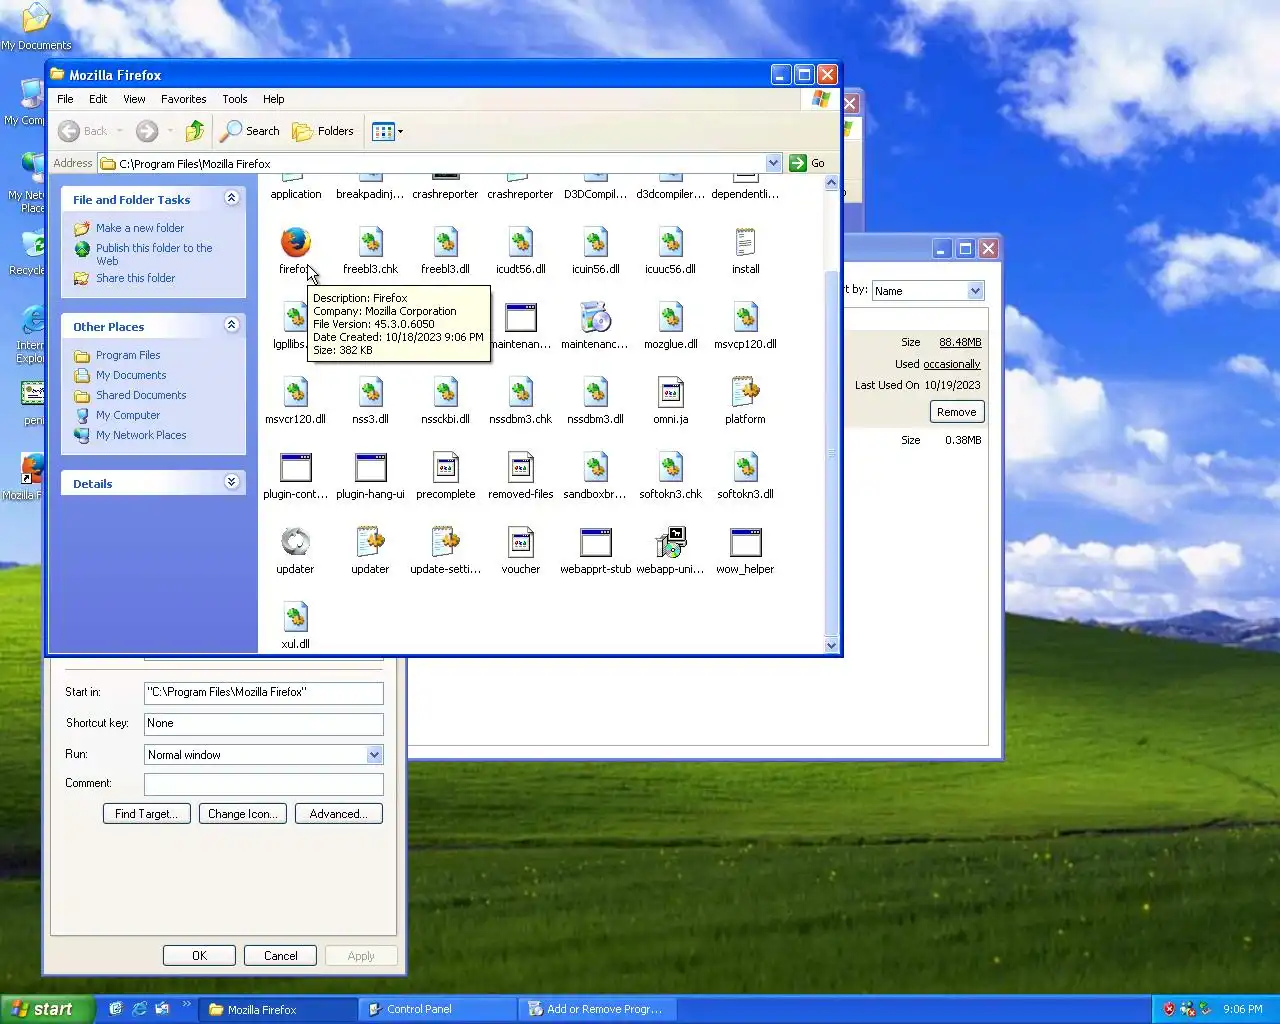Image resolution: width=1280 pixels, height=1024 pixels.
Task: Select the voucher file icon
Action: coord(520,543)
